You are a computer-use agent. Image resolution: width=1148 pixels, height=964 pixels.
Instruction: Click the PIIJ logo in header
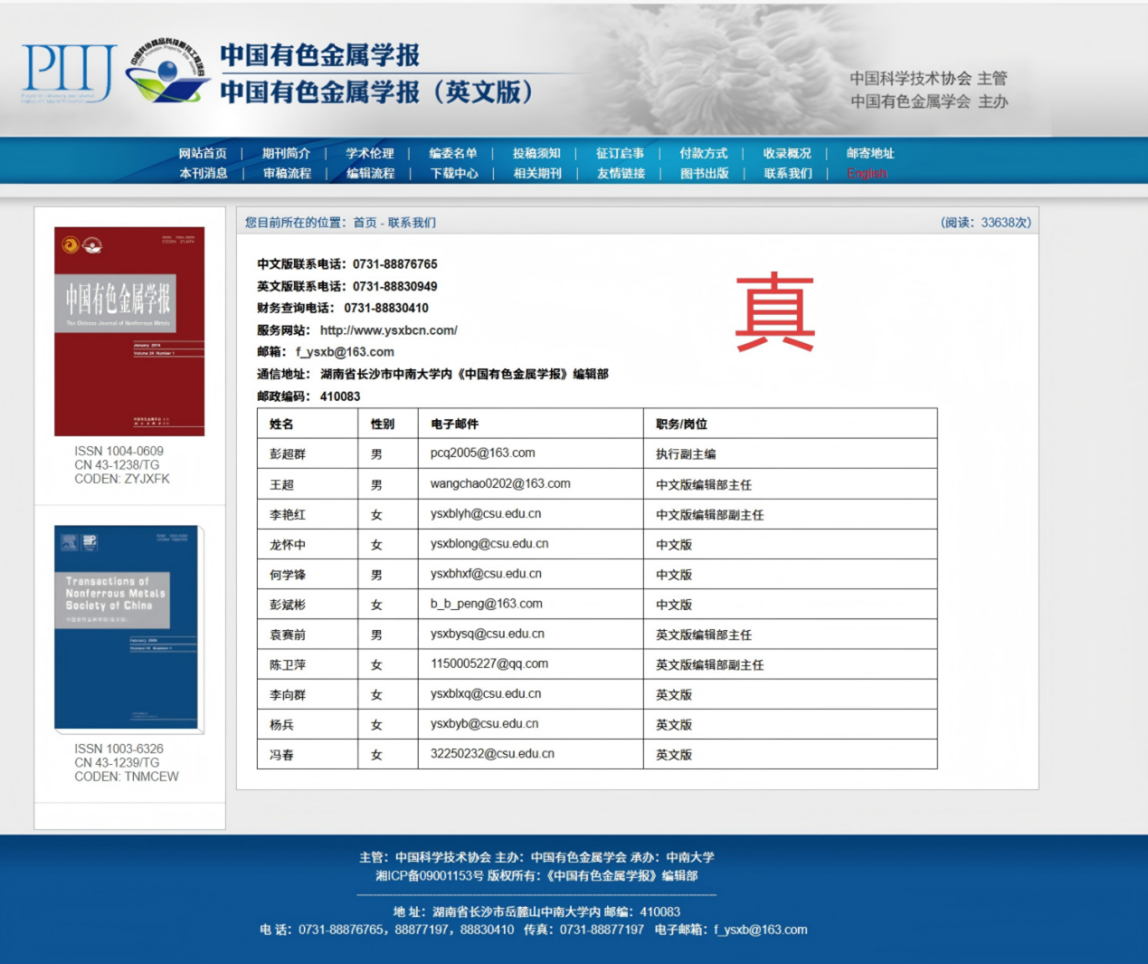(x=68, y=74)
